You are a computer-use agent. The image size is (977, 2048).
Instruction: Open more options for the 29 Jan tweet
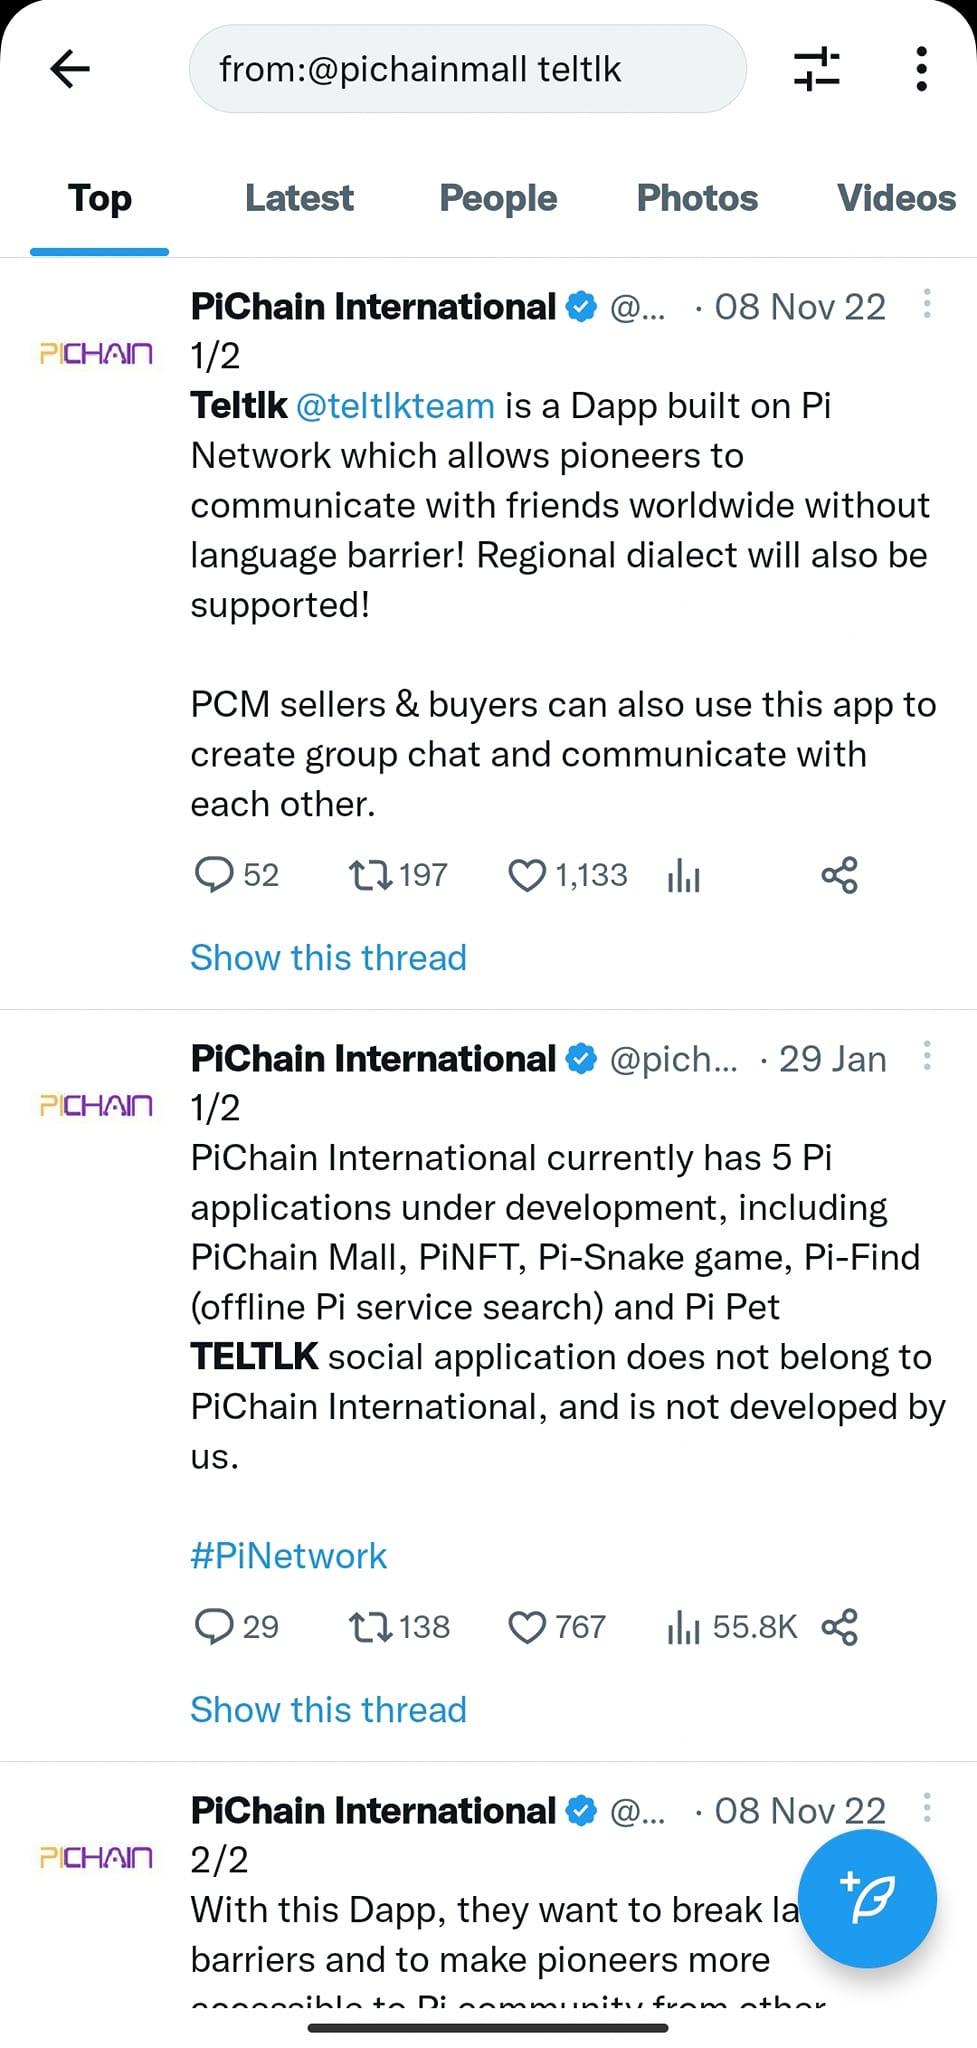click(x=927, y=1056)
